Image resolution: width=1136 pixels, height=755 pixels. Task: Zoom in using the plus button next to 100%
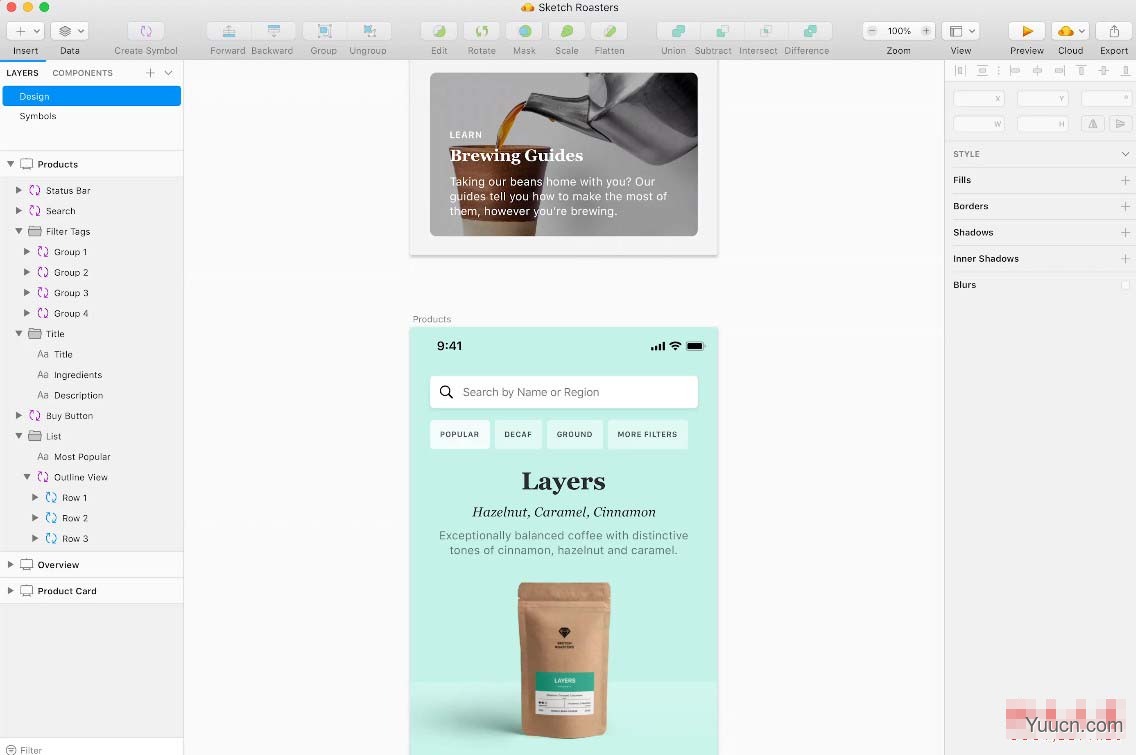point(926,32)
